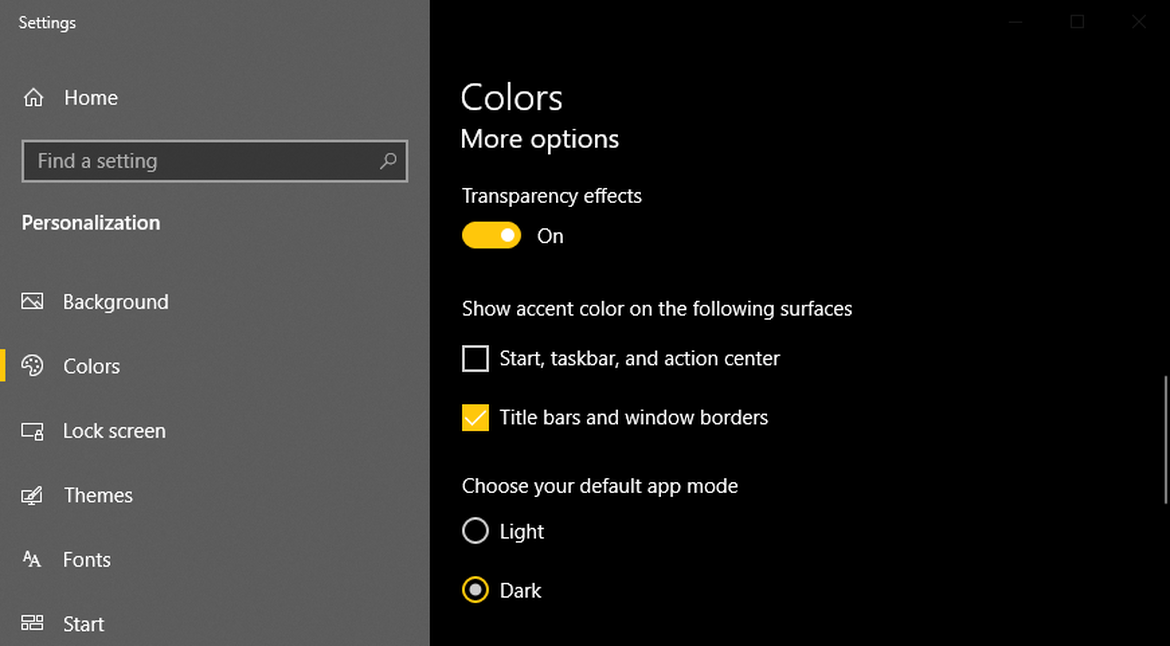Click the Home house icon
The width and height of the screenshot is (1170, 646).
(33, 98)
